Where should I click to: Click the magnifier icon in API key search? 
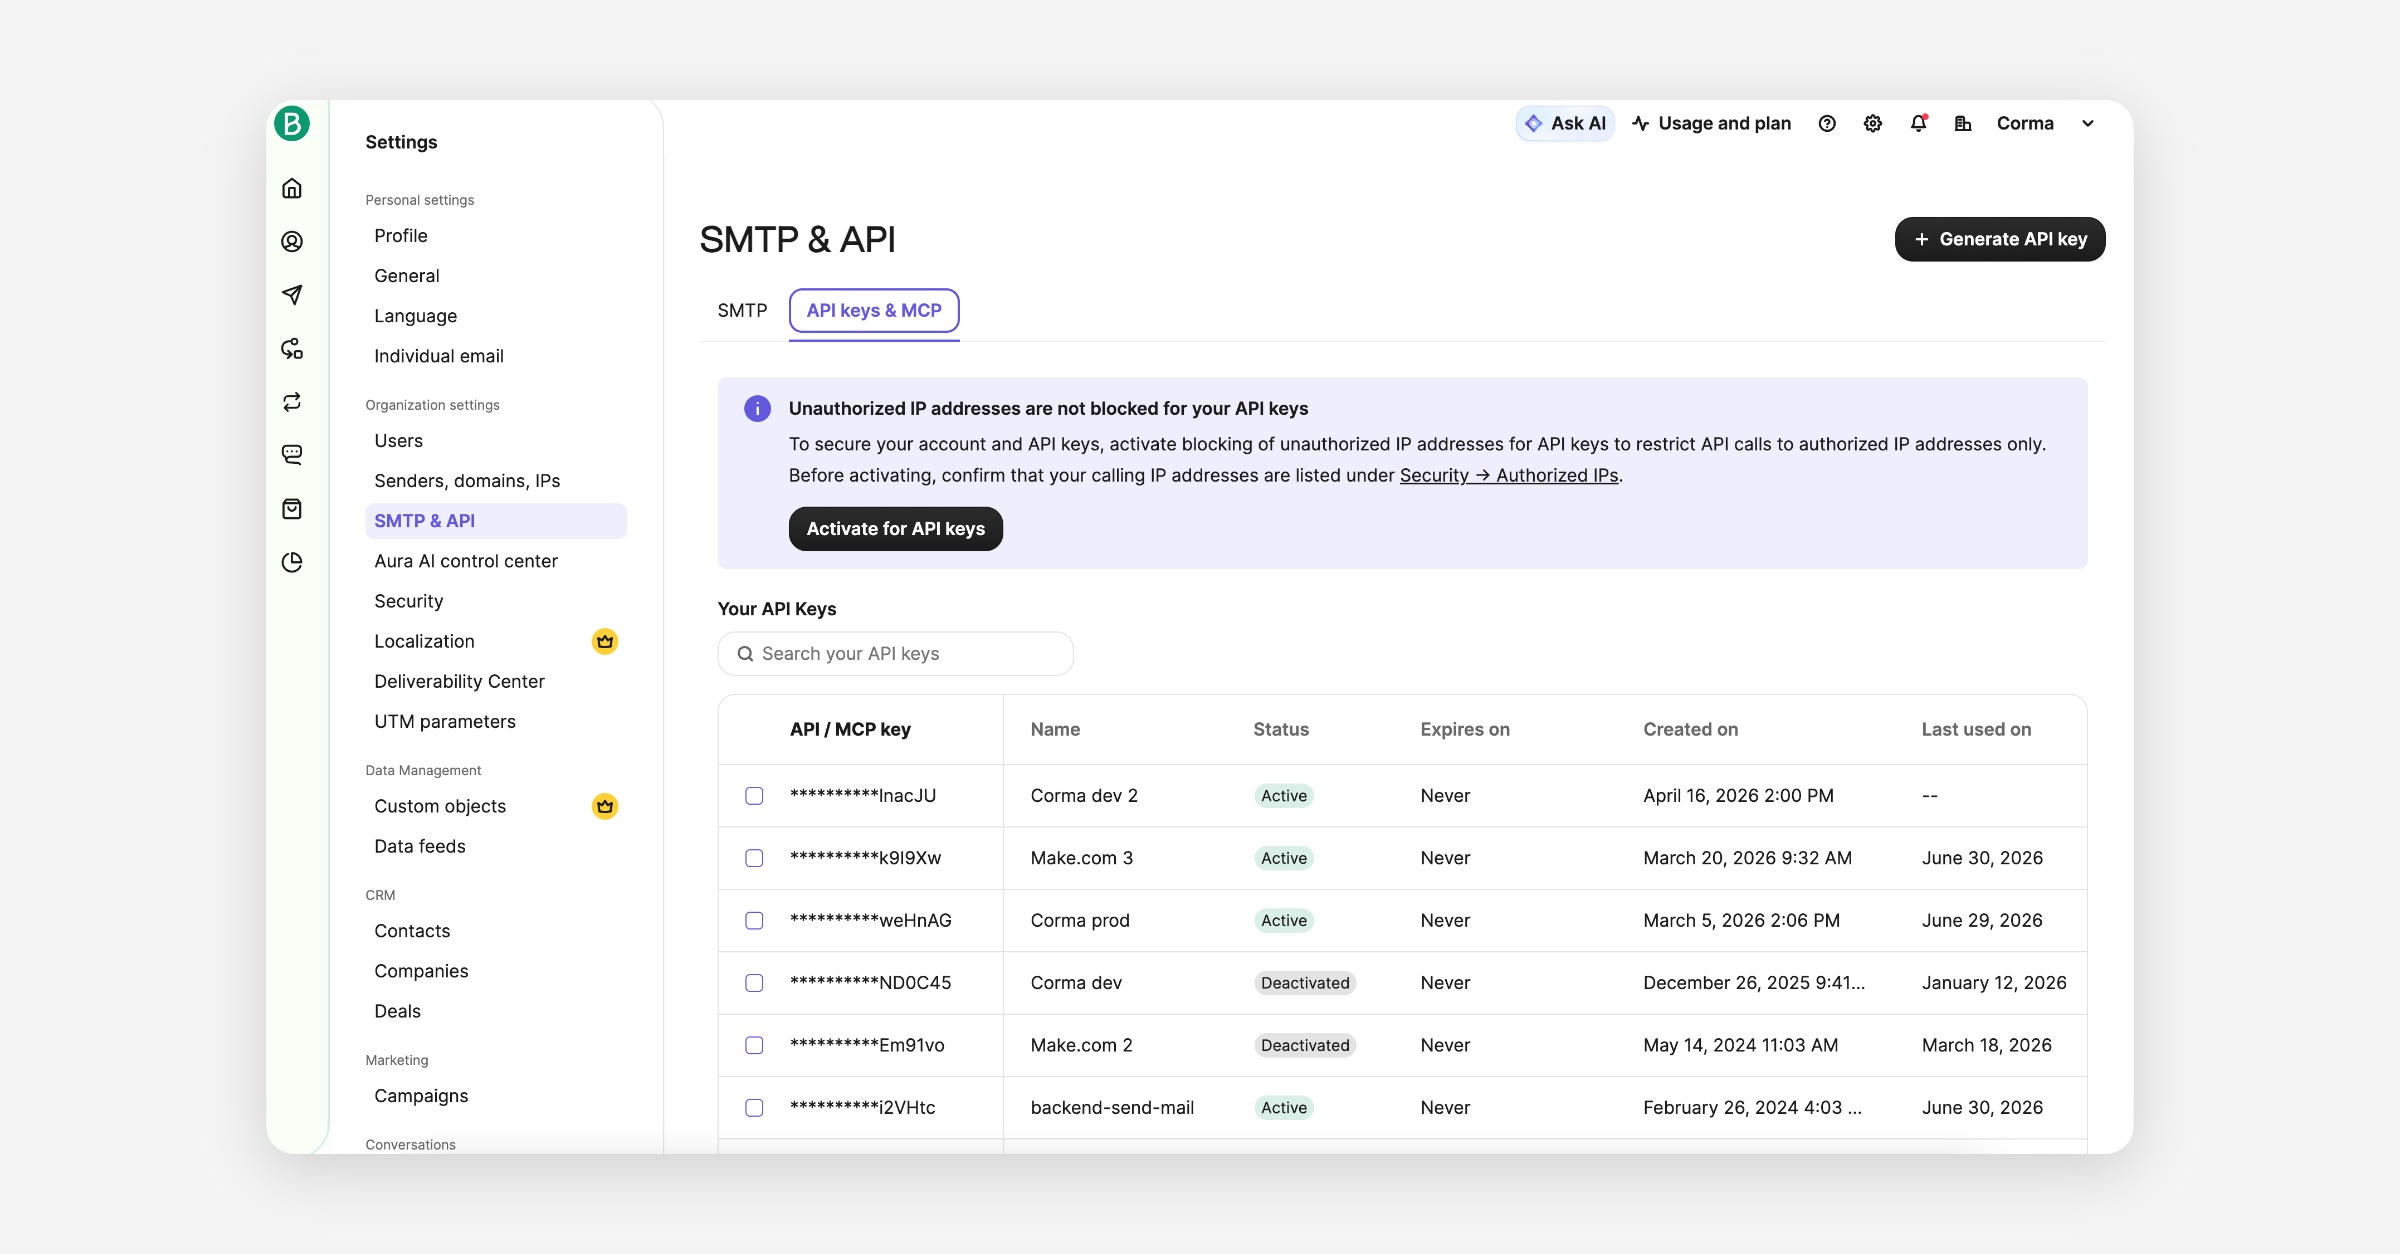point(745,654)
